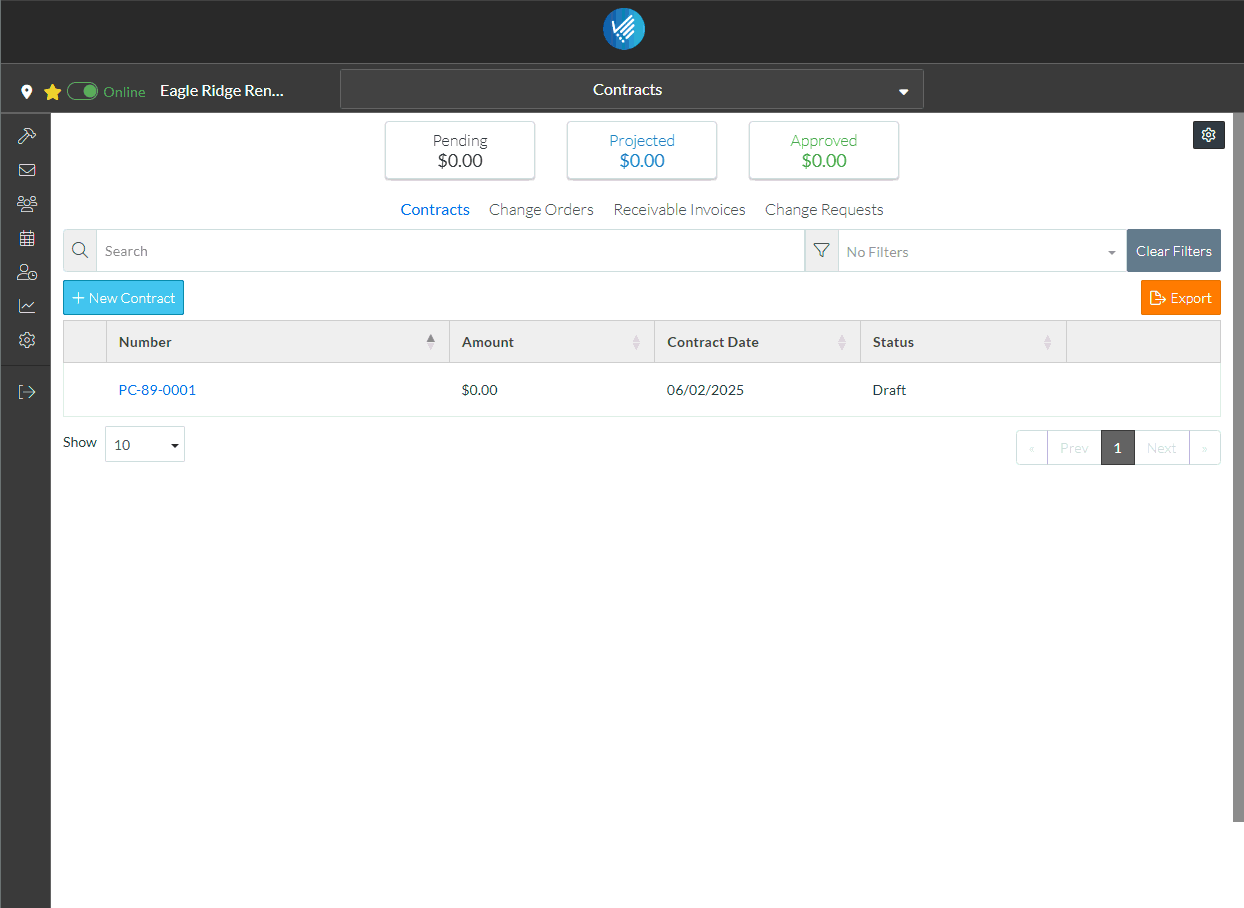The image size is (1244, 908).
Task: Click the search magnifier icon
Action: [80, 250]
